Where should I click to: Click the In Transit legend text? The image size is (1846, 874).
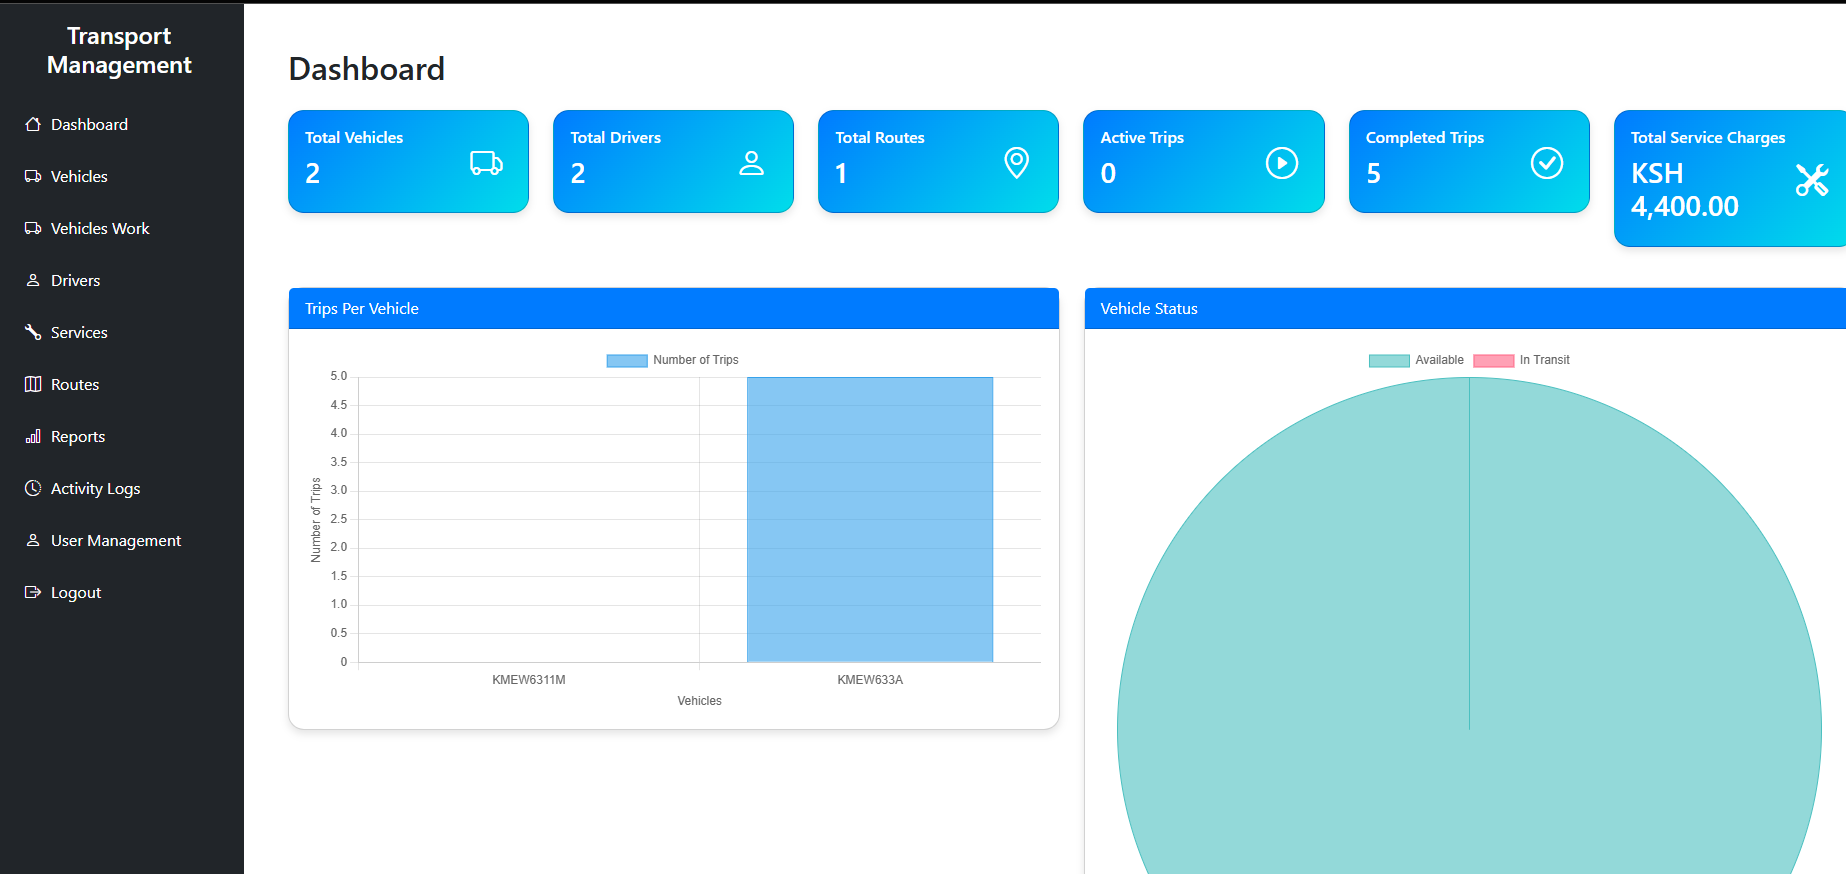[x=1545, y=360]
